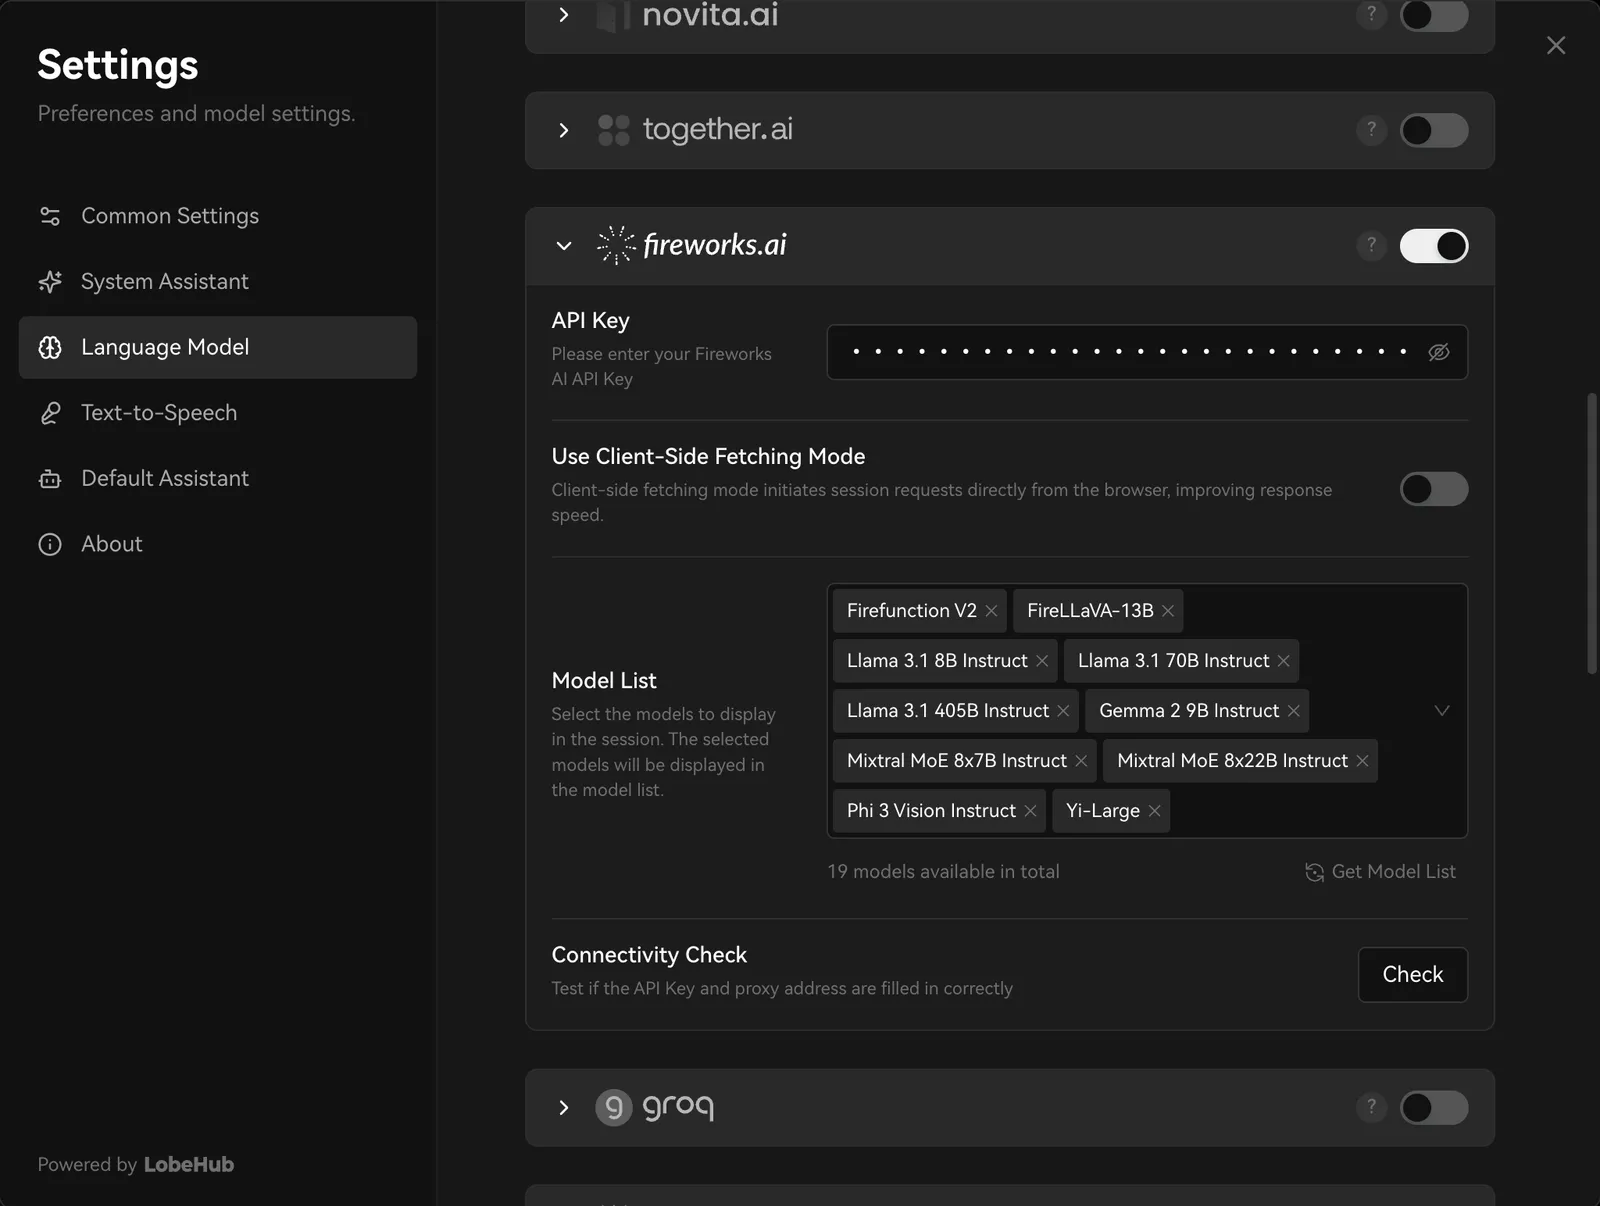1600x1206 pixels.
Task: Enable the together.ai provider switch
Action: click(1433, 130)
